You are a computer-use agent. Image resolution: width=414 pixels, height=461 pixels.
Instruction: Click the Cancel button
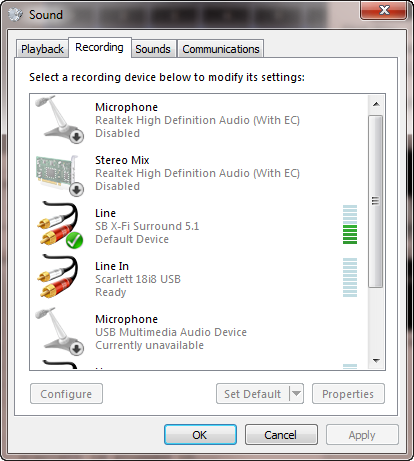pyautogui.click(x=281, y=435)
